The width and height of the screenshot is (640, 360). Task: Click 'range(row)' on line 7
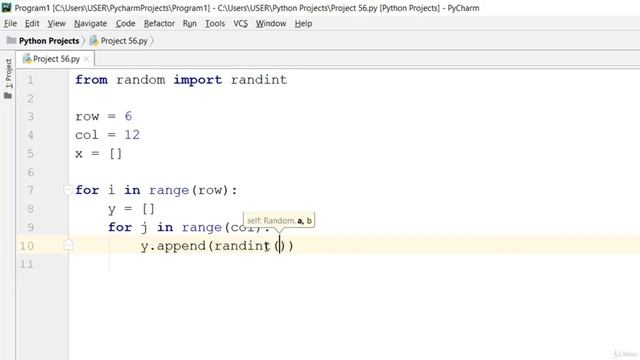coord(189,190)
